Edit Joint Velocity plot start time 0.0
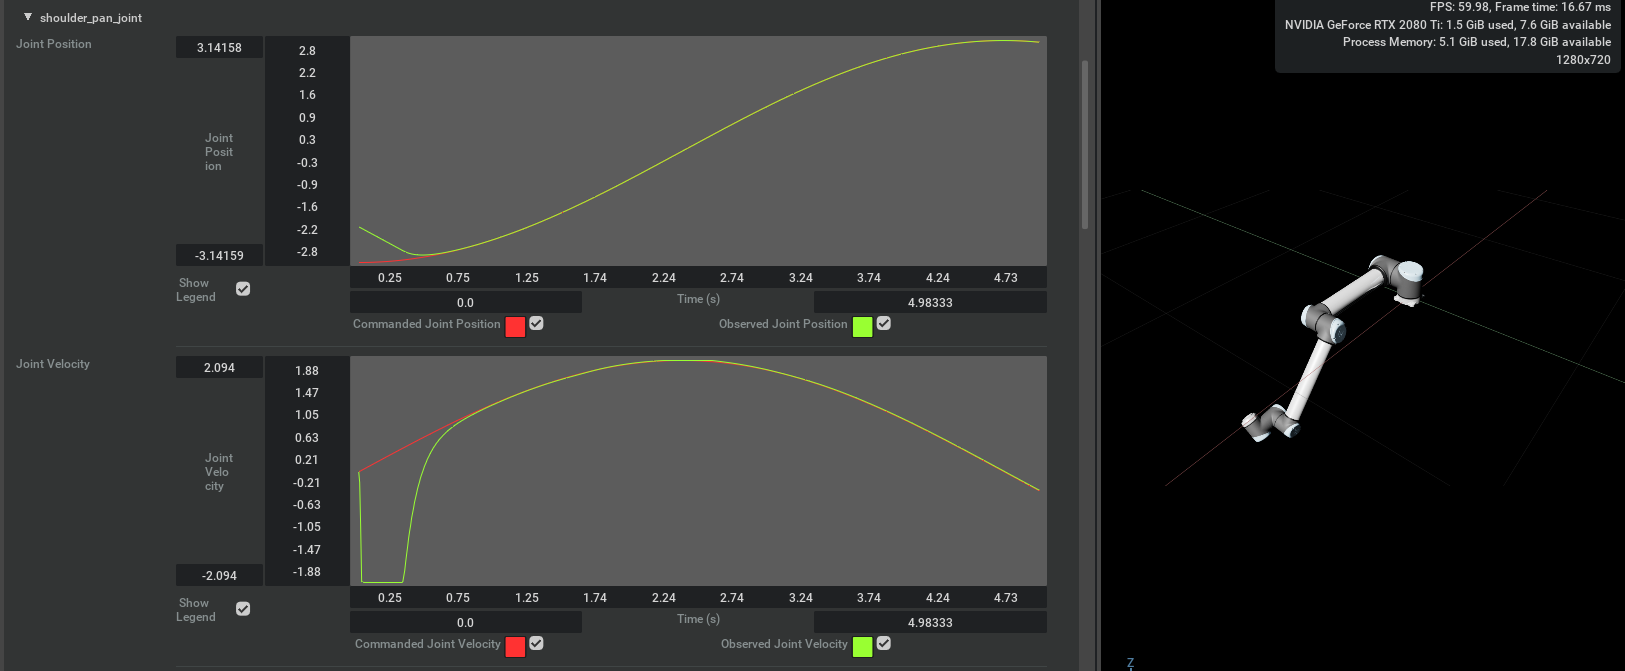1625x671 pixels. click(466, 622)
